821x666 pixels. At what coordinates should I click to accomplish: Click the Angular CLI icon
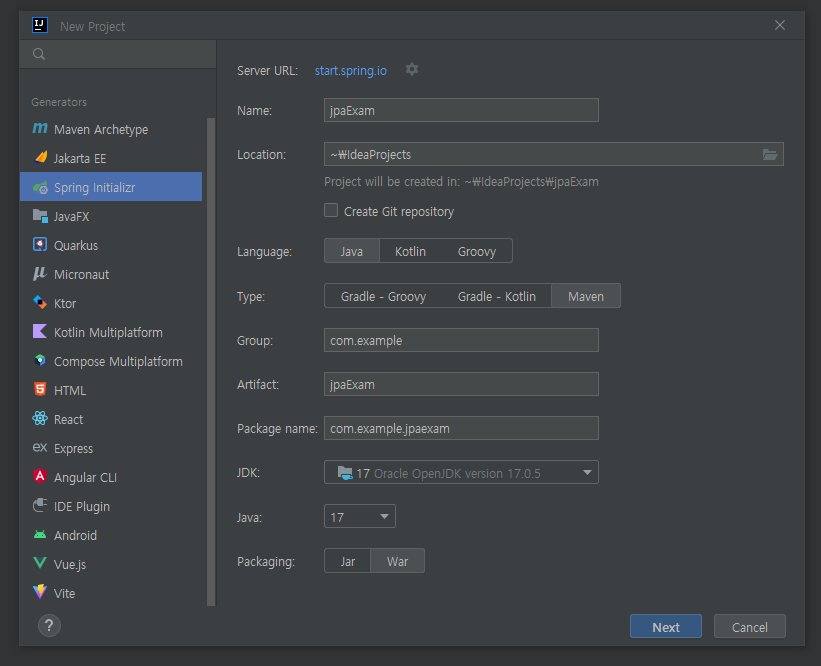tap(40, 476)
